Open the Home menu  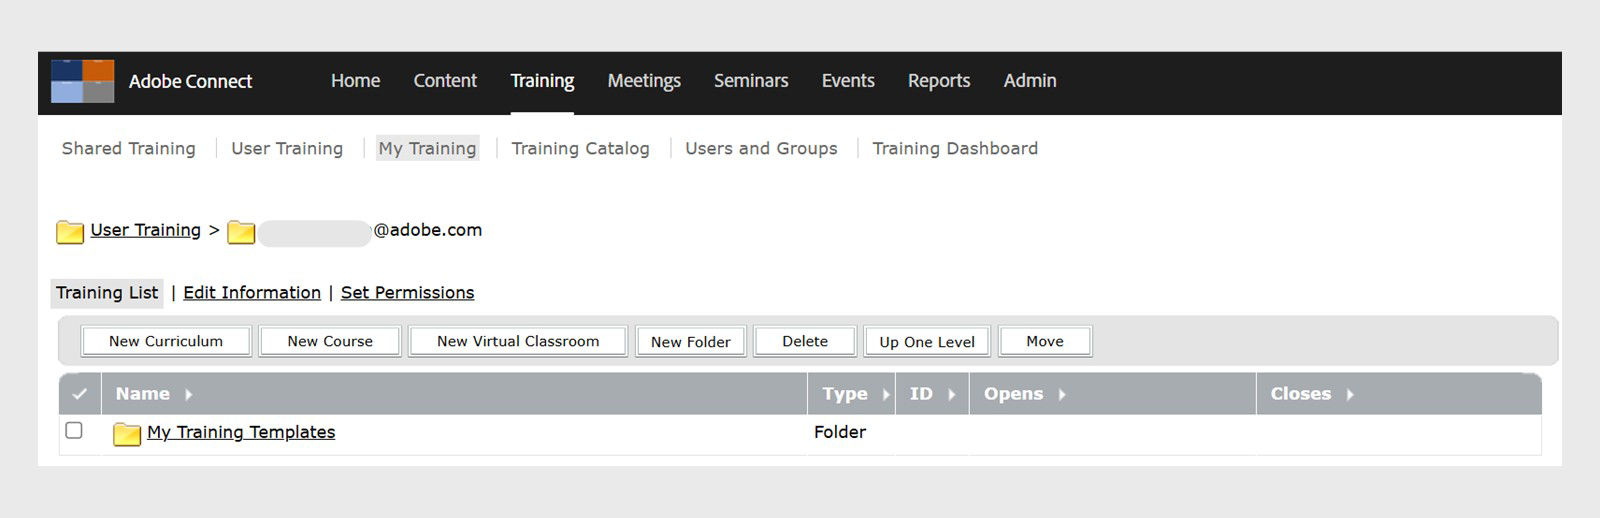coord(356,81)
